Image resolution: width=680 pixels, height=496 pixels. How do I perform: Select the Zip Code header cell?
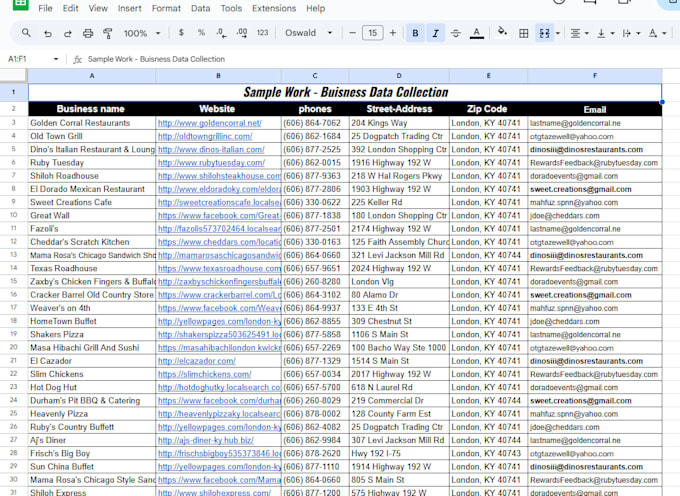tap(488, 108)
